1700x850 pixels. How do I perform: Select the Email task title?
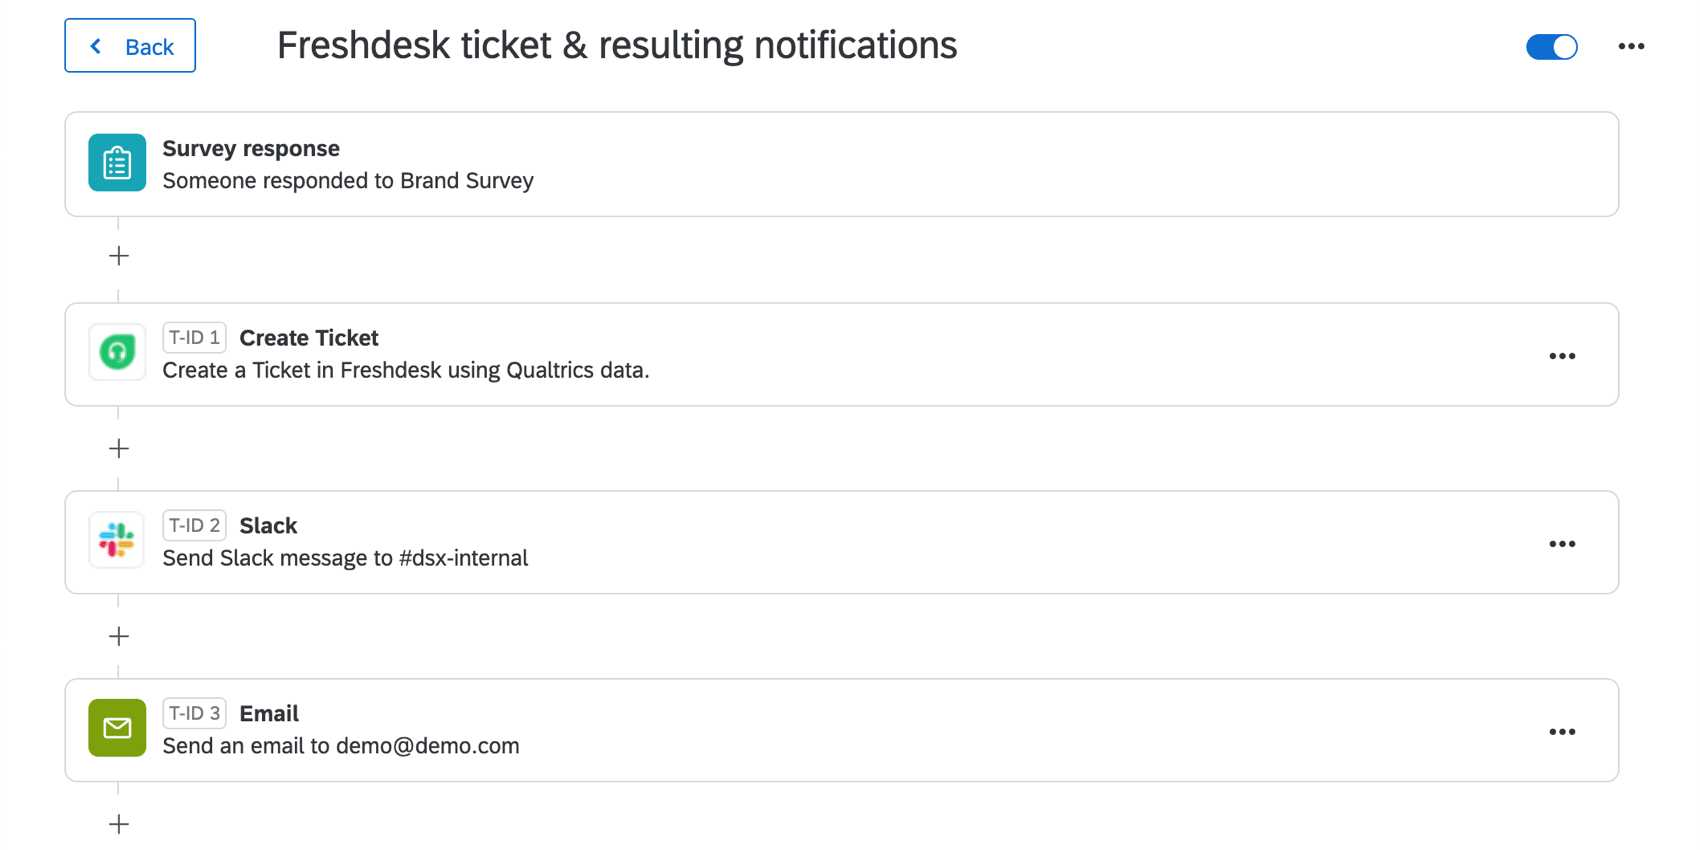tap(269, 713)
